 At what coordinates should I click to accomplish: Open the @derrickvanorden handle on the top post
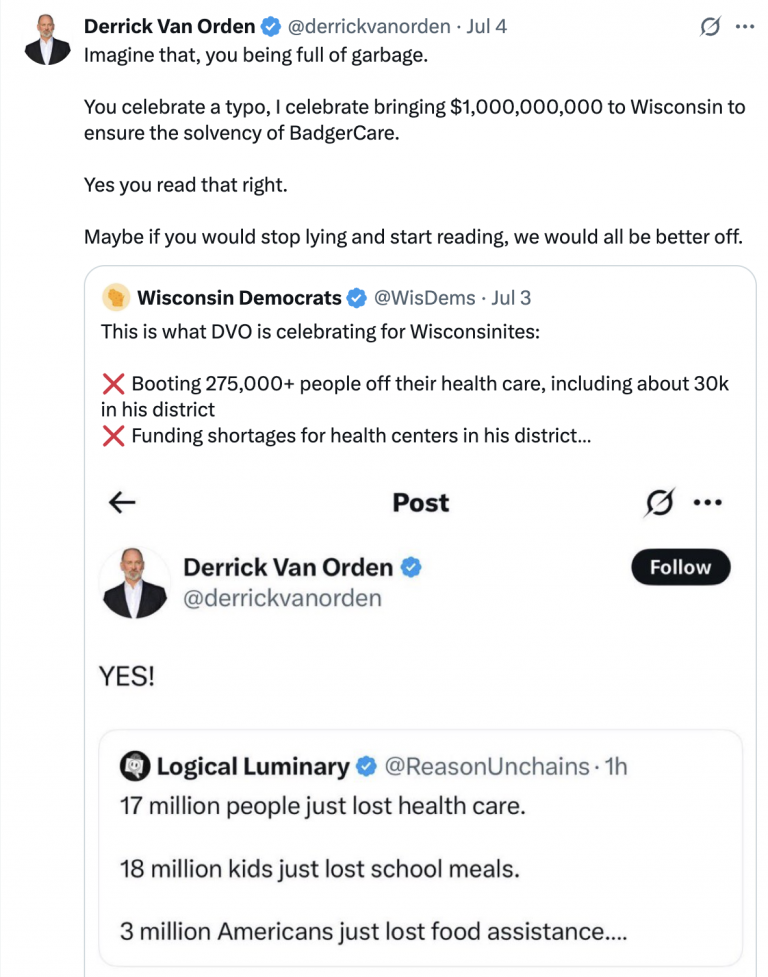pyautogui.click(x=369, y=26)
